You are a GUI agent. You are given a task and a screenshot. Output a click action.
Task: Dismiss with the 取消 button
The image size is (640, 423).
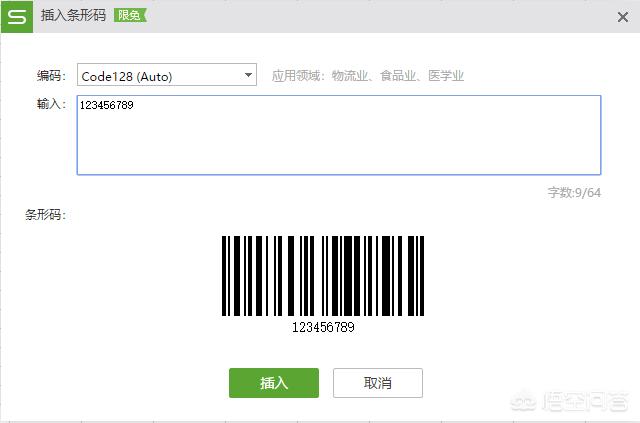[x=378, y=383]
